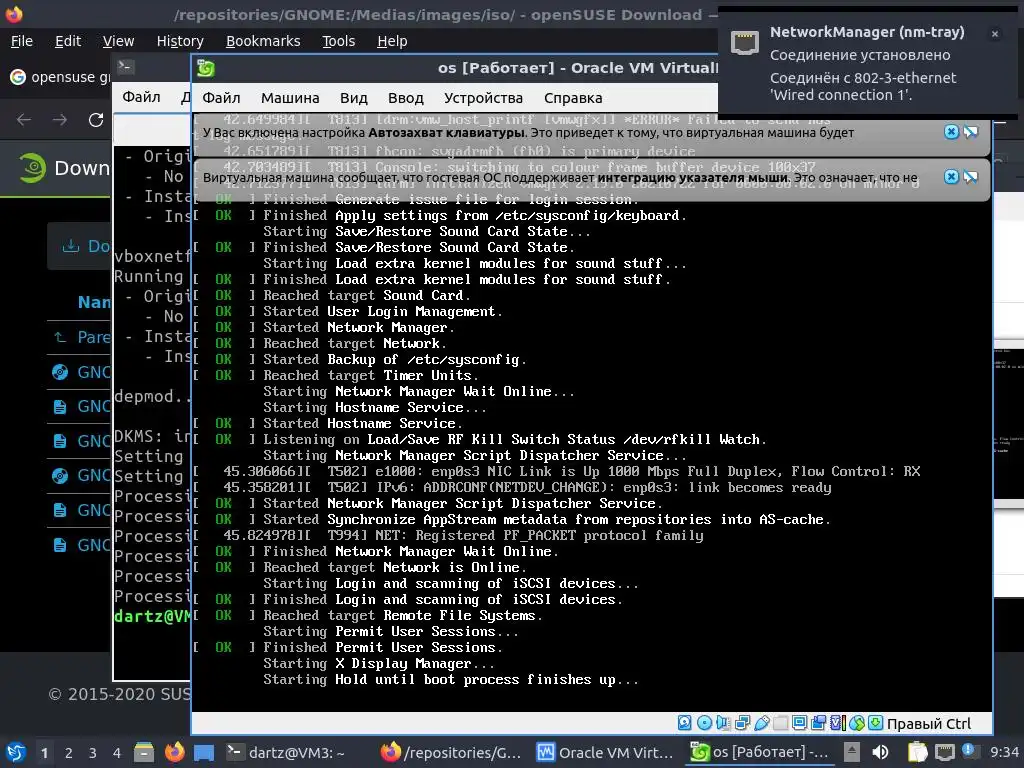Image resolution: width=1024 pixels, height=768 pixels.
Task: Click the Firefox forward arrow button
Action: (x=60, y=120)
